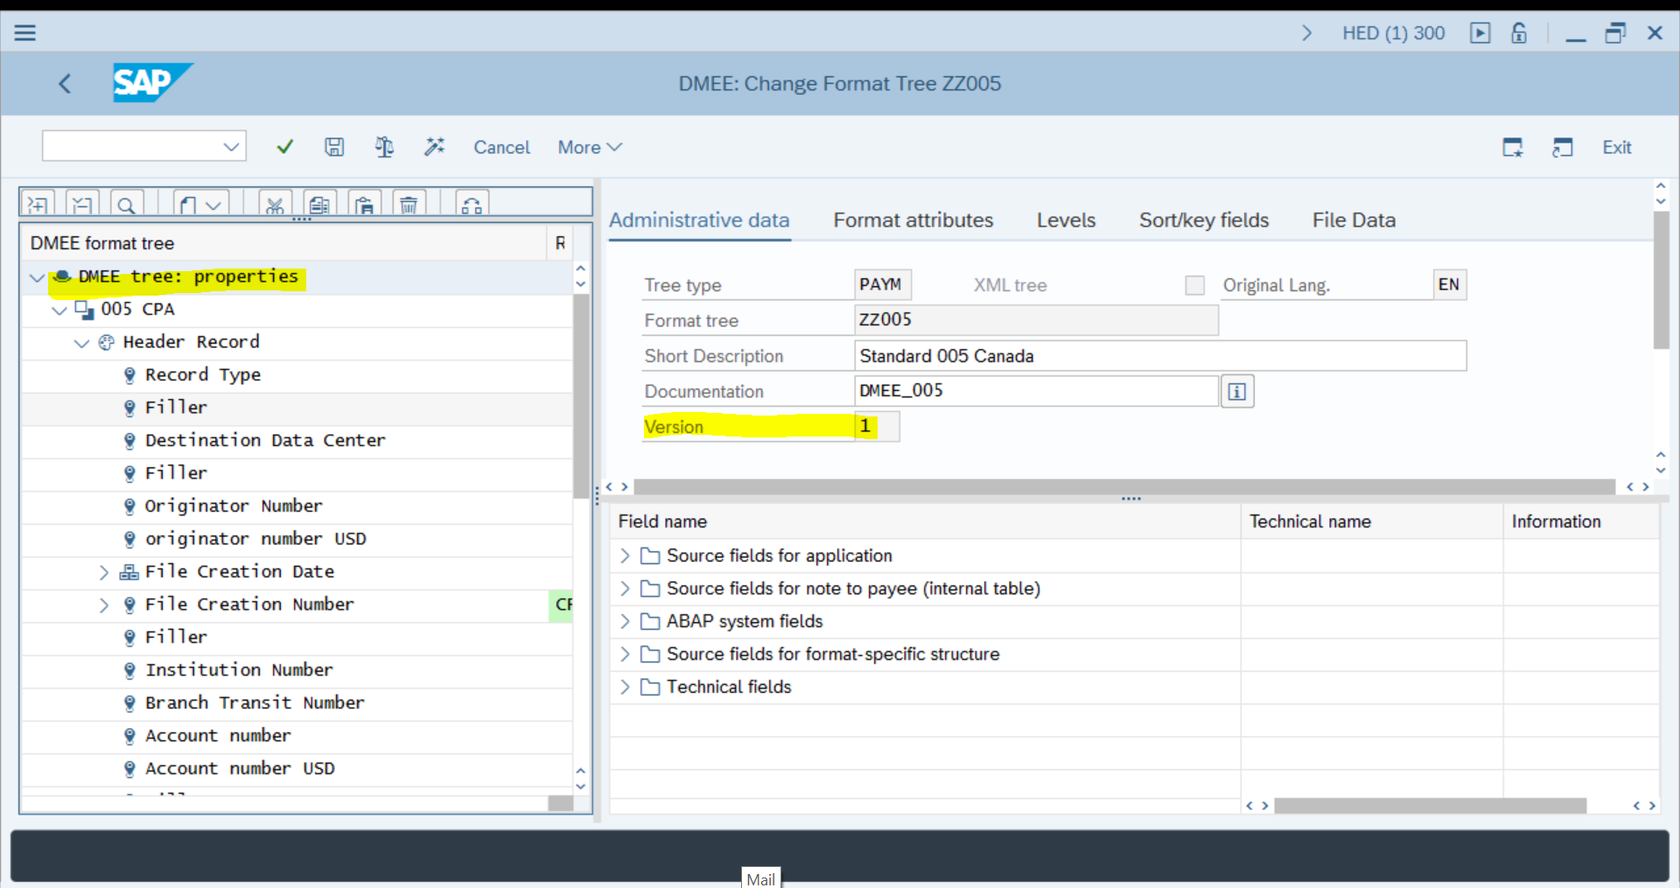The image size is (1680, 888).
Task: Expand ABAP system fields folder
Action: point(625,622)
